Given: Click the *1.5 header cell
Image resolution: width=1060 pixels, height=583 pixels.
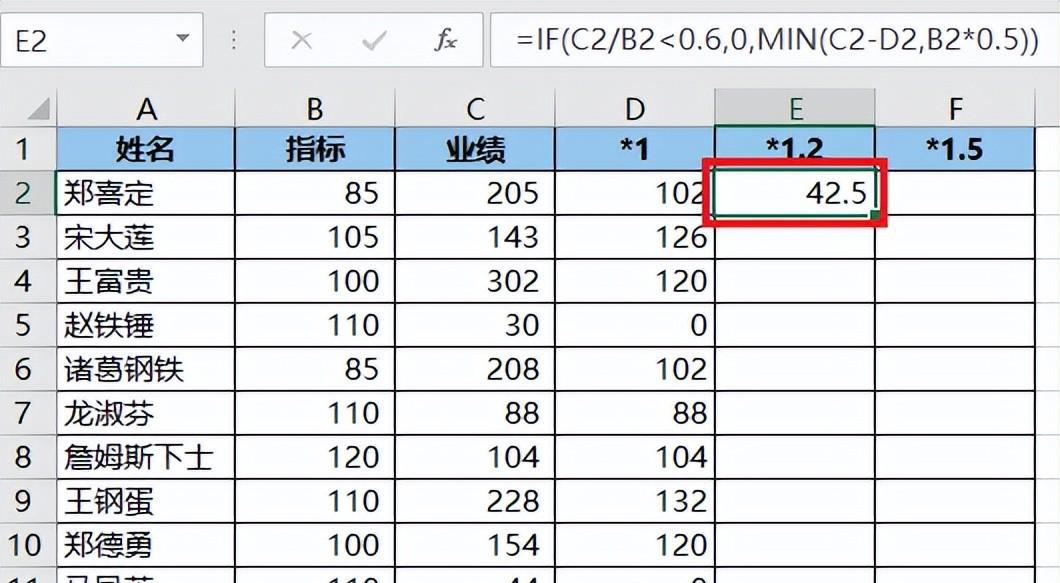Looking at the screenshot, I should (x=955, y=149).
